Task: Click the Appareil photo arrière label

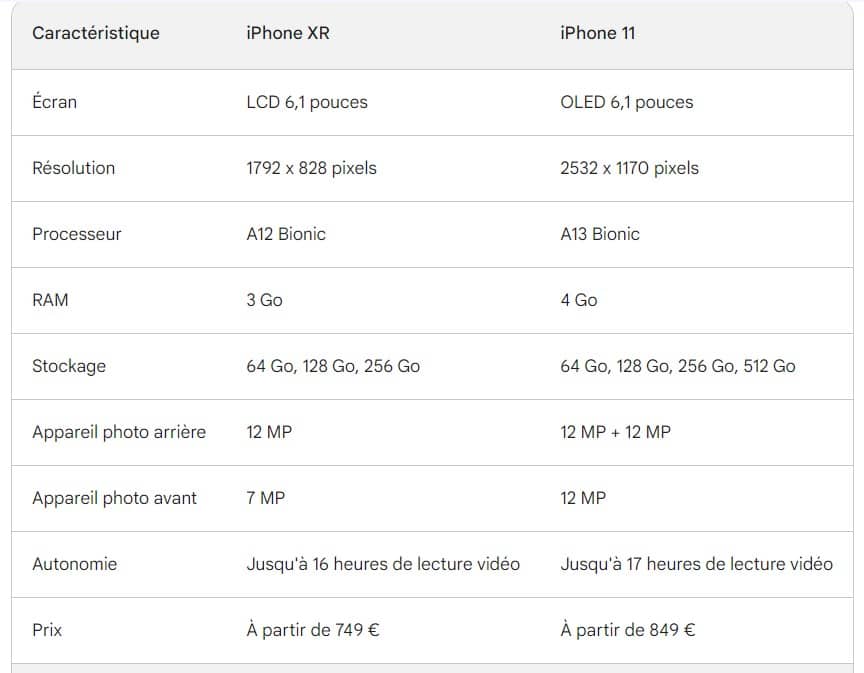Action: point(119,432)
